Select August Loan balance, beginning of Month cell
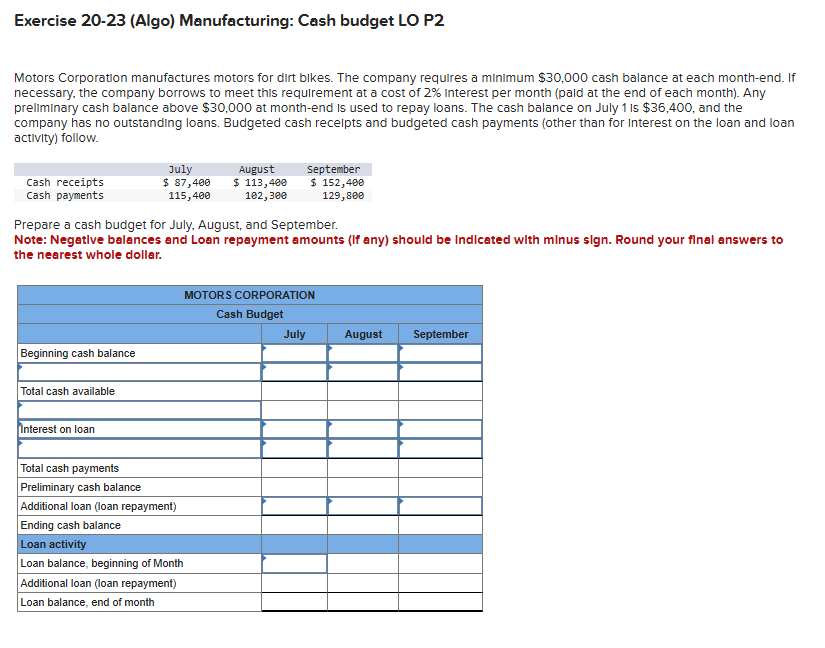 363,563
